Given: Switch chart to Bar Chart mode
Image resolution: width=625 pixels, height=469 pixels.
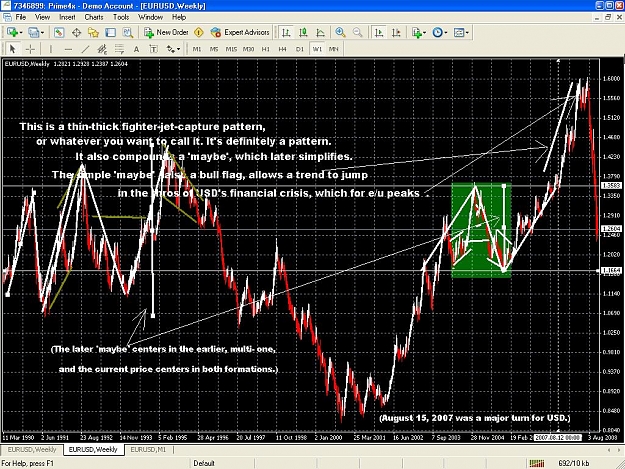Looking at the screenshot, I should click(286, 33).
